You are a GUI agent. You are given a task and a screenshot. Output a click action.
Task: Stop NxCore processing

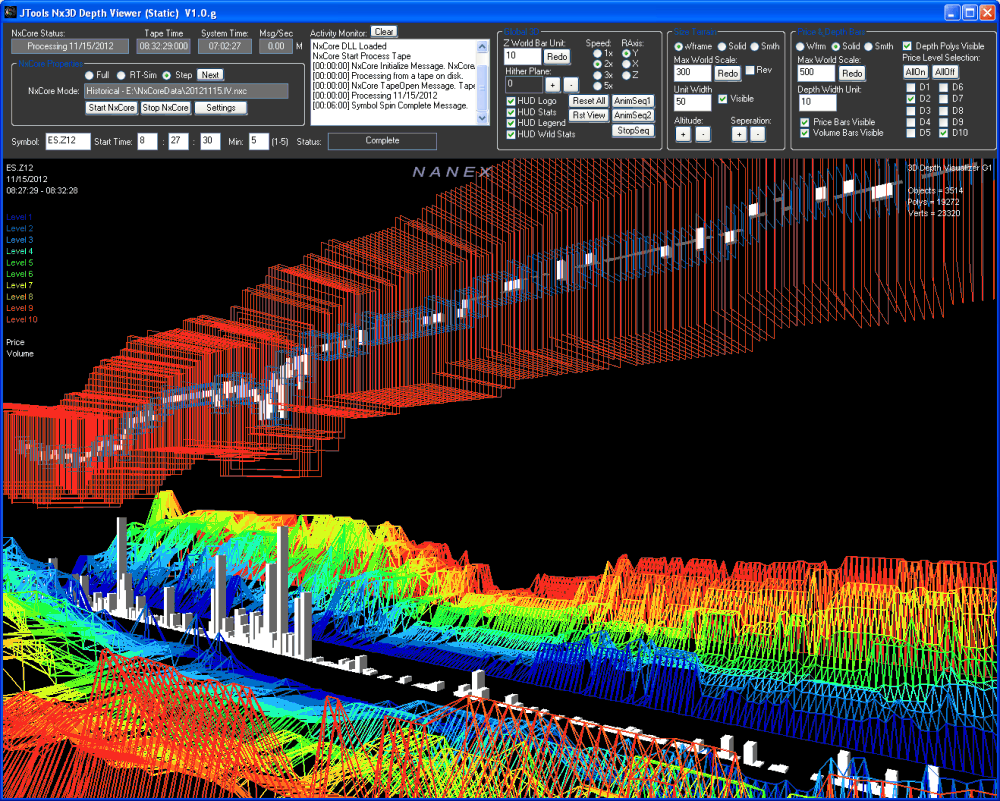(x=165, y=108)
